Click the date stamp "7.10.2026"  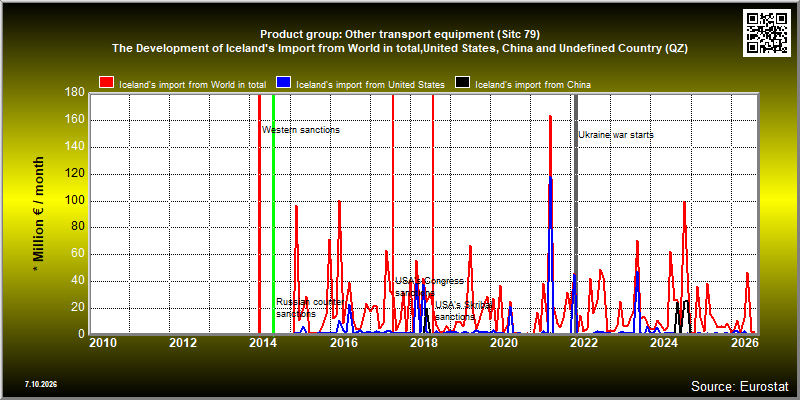(x=41, y=384)
